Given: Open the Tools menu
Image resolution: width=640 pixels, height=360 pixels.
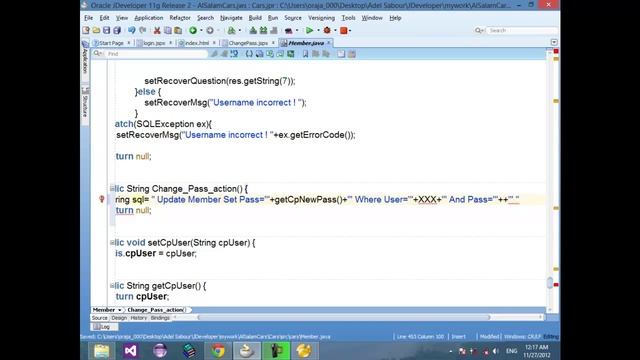Looking at the screenshot, I should [348, 18].
